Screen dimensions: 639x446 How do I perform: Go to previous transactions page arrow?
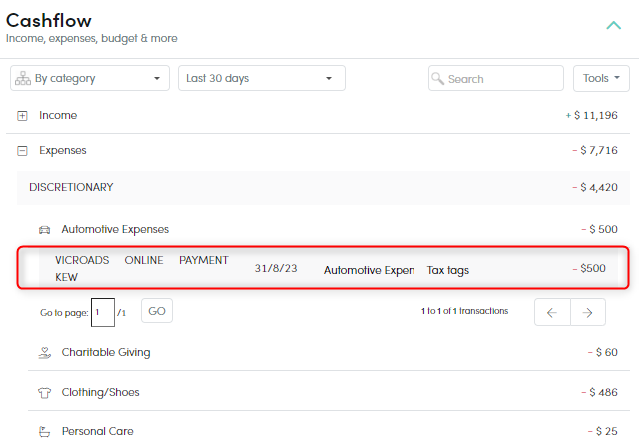[x=552, y=312]
